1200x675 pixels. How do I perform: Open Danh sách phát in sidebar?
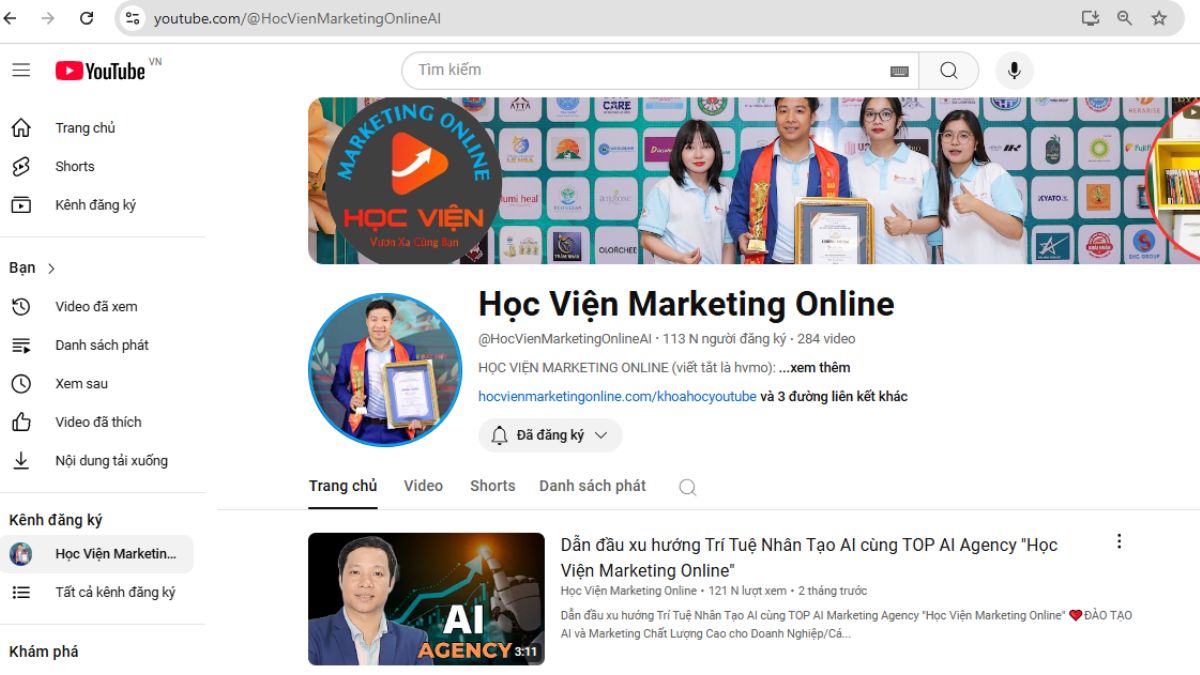pos(101,345)
